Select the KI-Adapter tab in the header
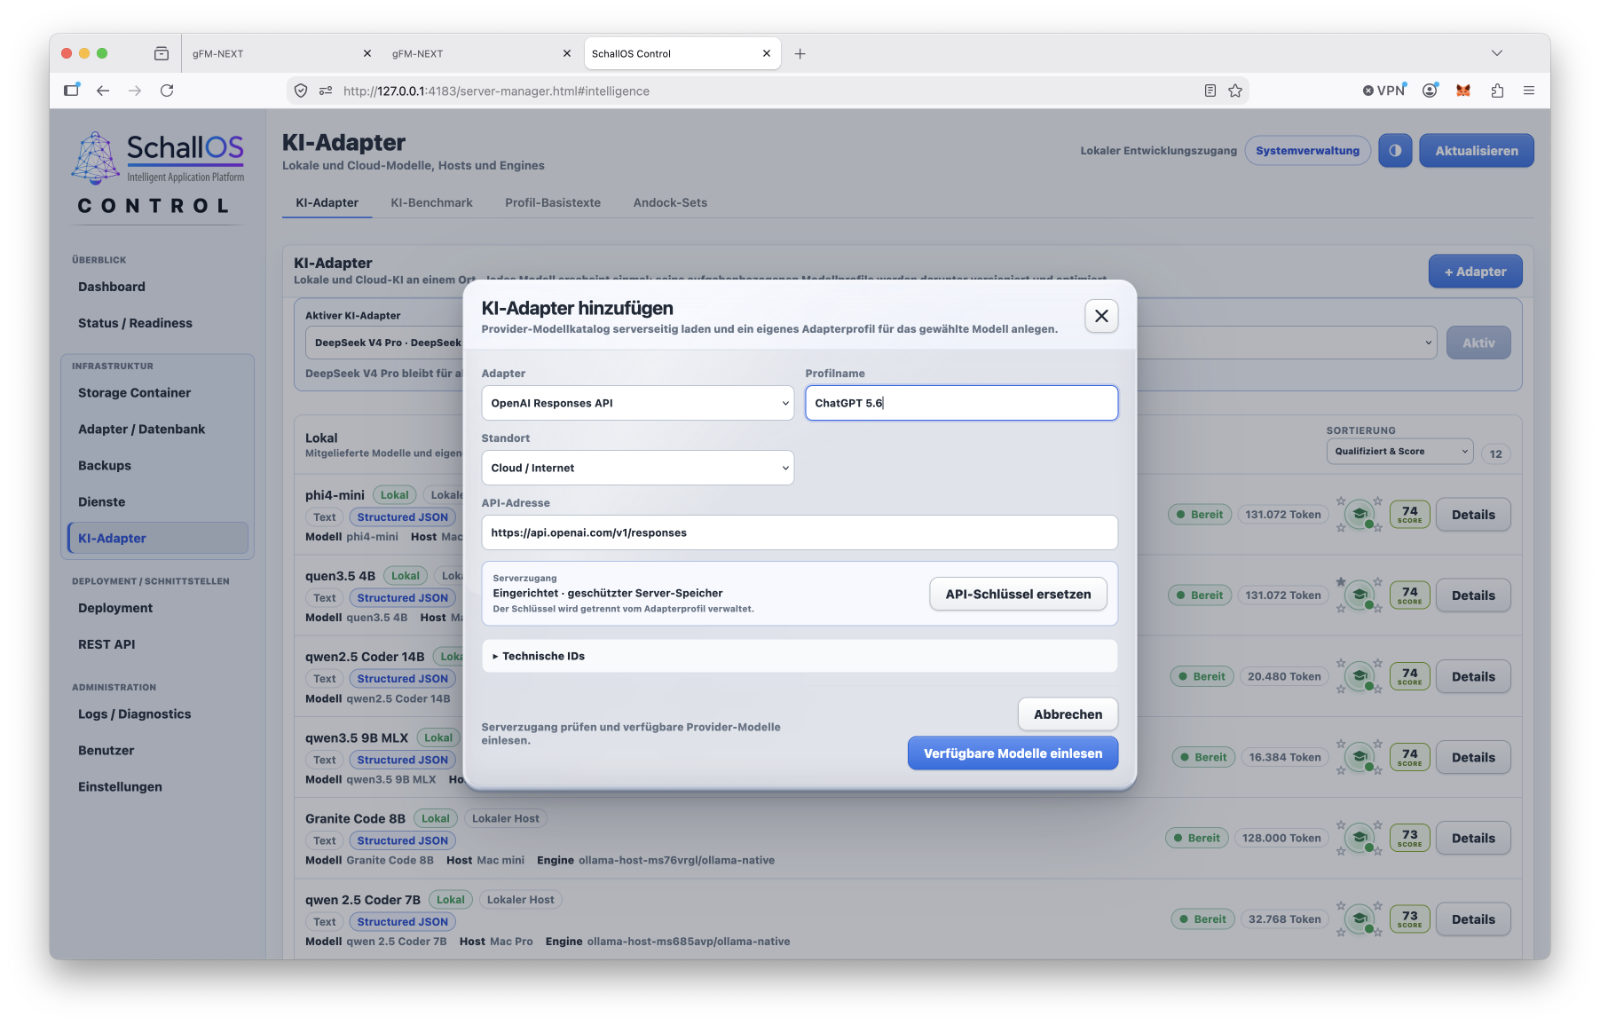The height and width of the screenshot is (1025, 1600). (327, 203)
